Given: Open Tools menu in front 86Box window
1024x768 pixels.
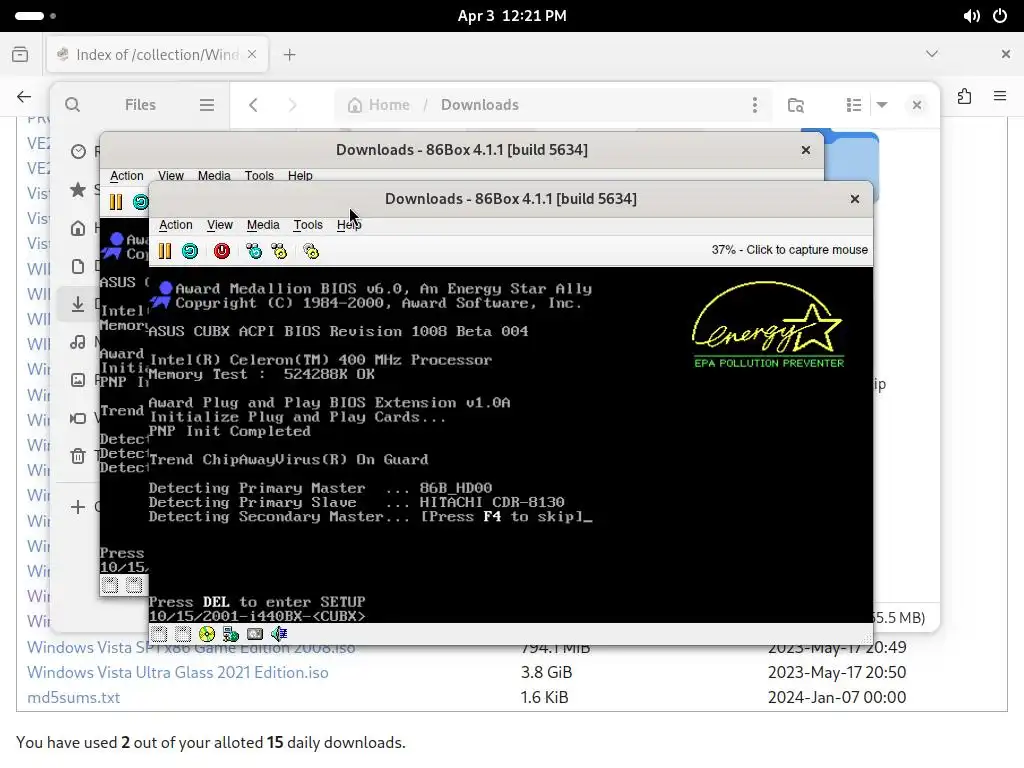Looking at the screenshot, I should [x=308, y=225].
